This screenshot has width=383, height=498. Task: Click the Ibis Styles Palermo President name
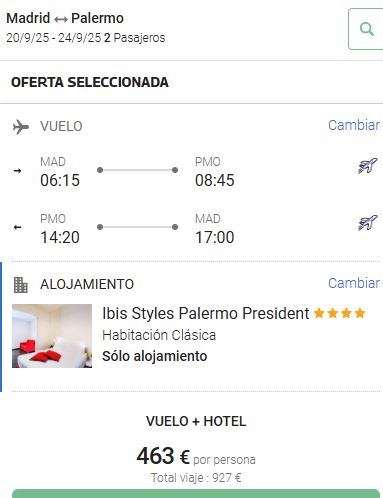click(x=206, y=313)
